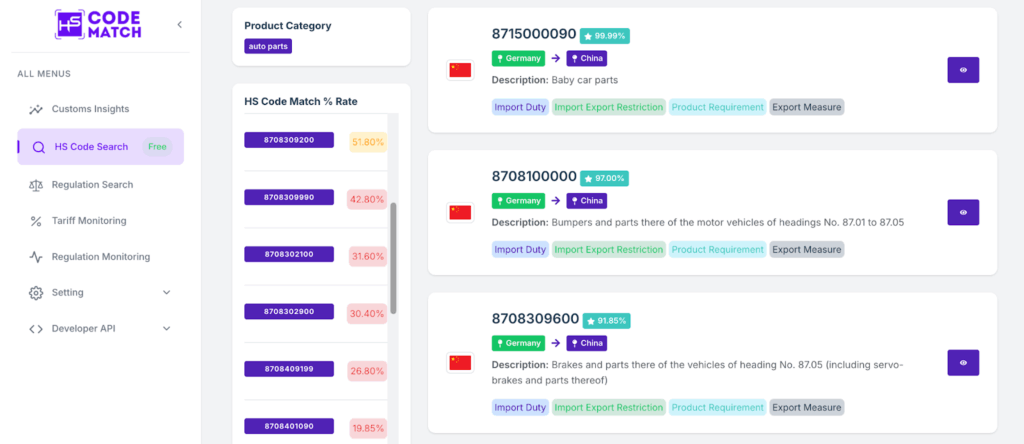View details of HS code 8708309600
Image resolution: width=1024 pixels, height=444 pixels.
962,362
